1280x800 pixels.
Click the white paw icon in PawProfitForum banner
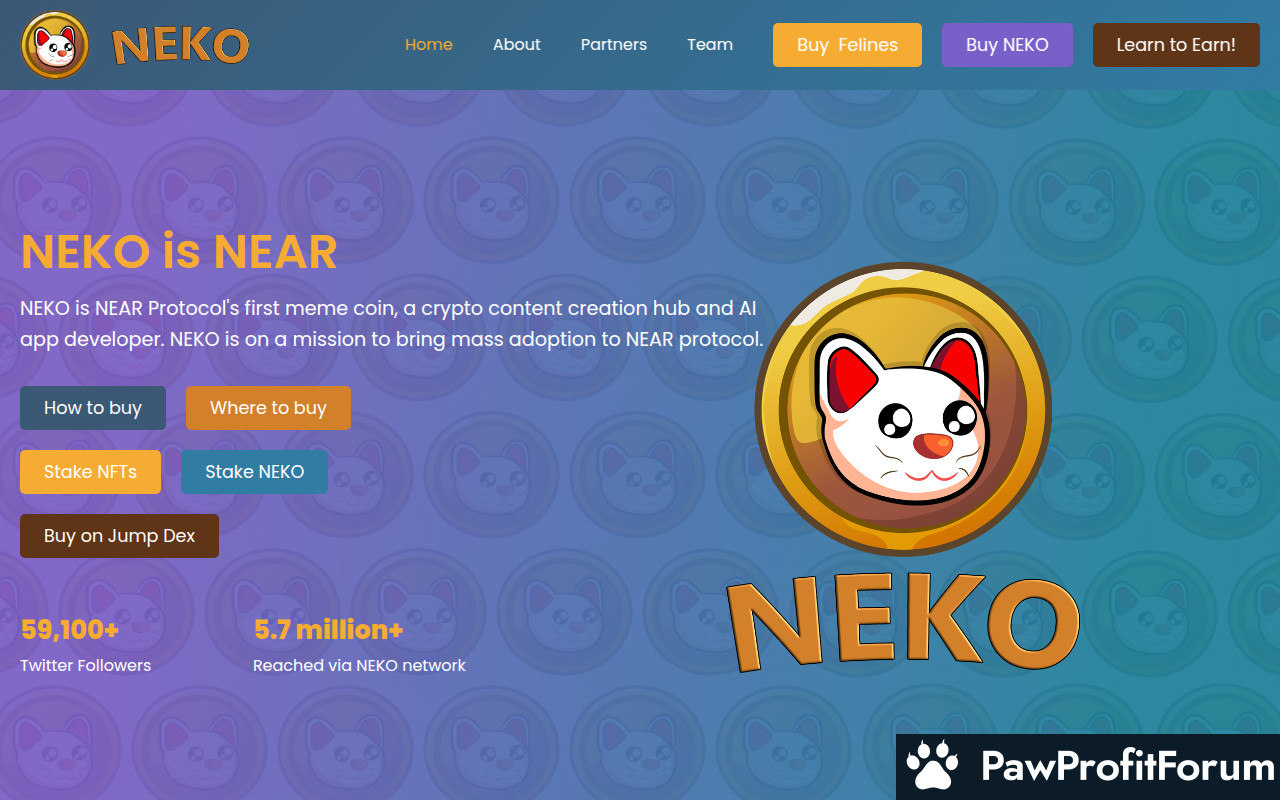coord(932,767)
